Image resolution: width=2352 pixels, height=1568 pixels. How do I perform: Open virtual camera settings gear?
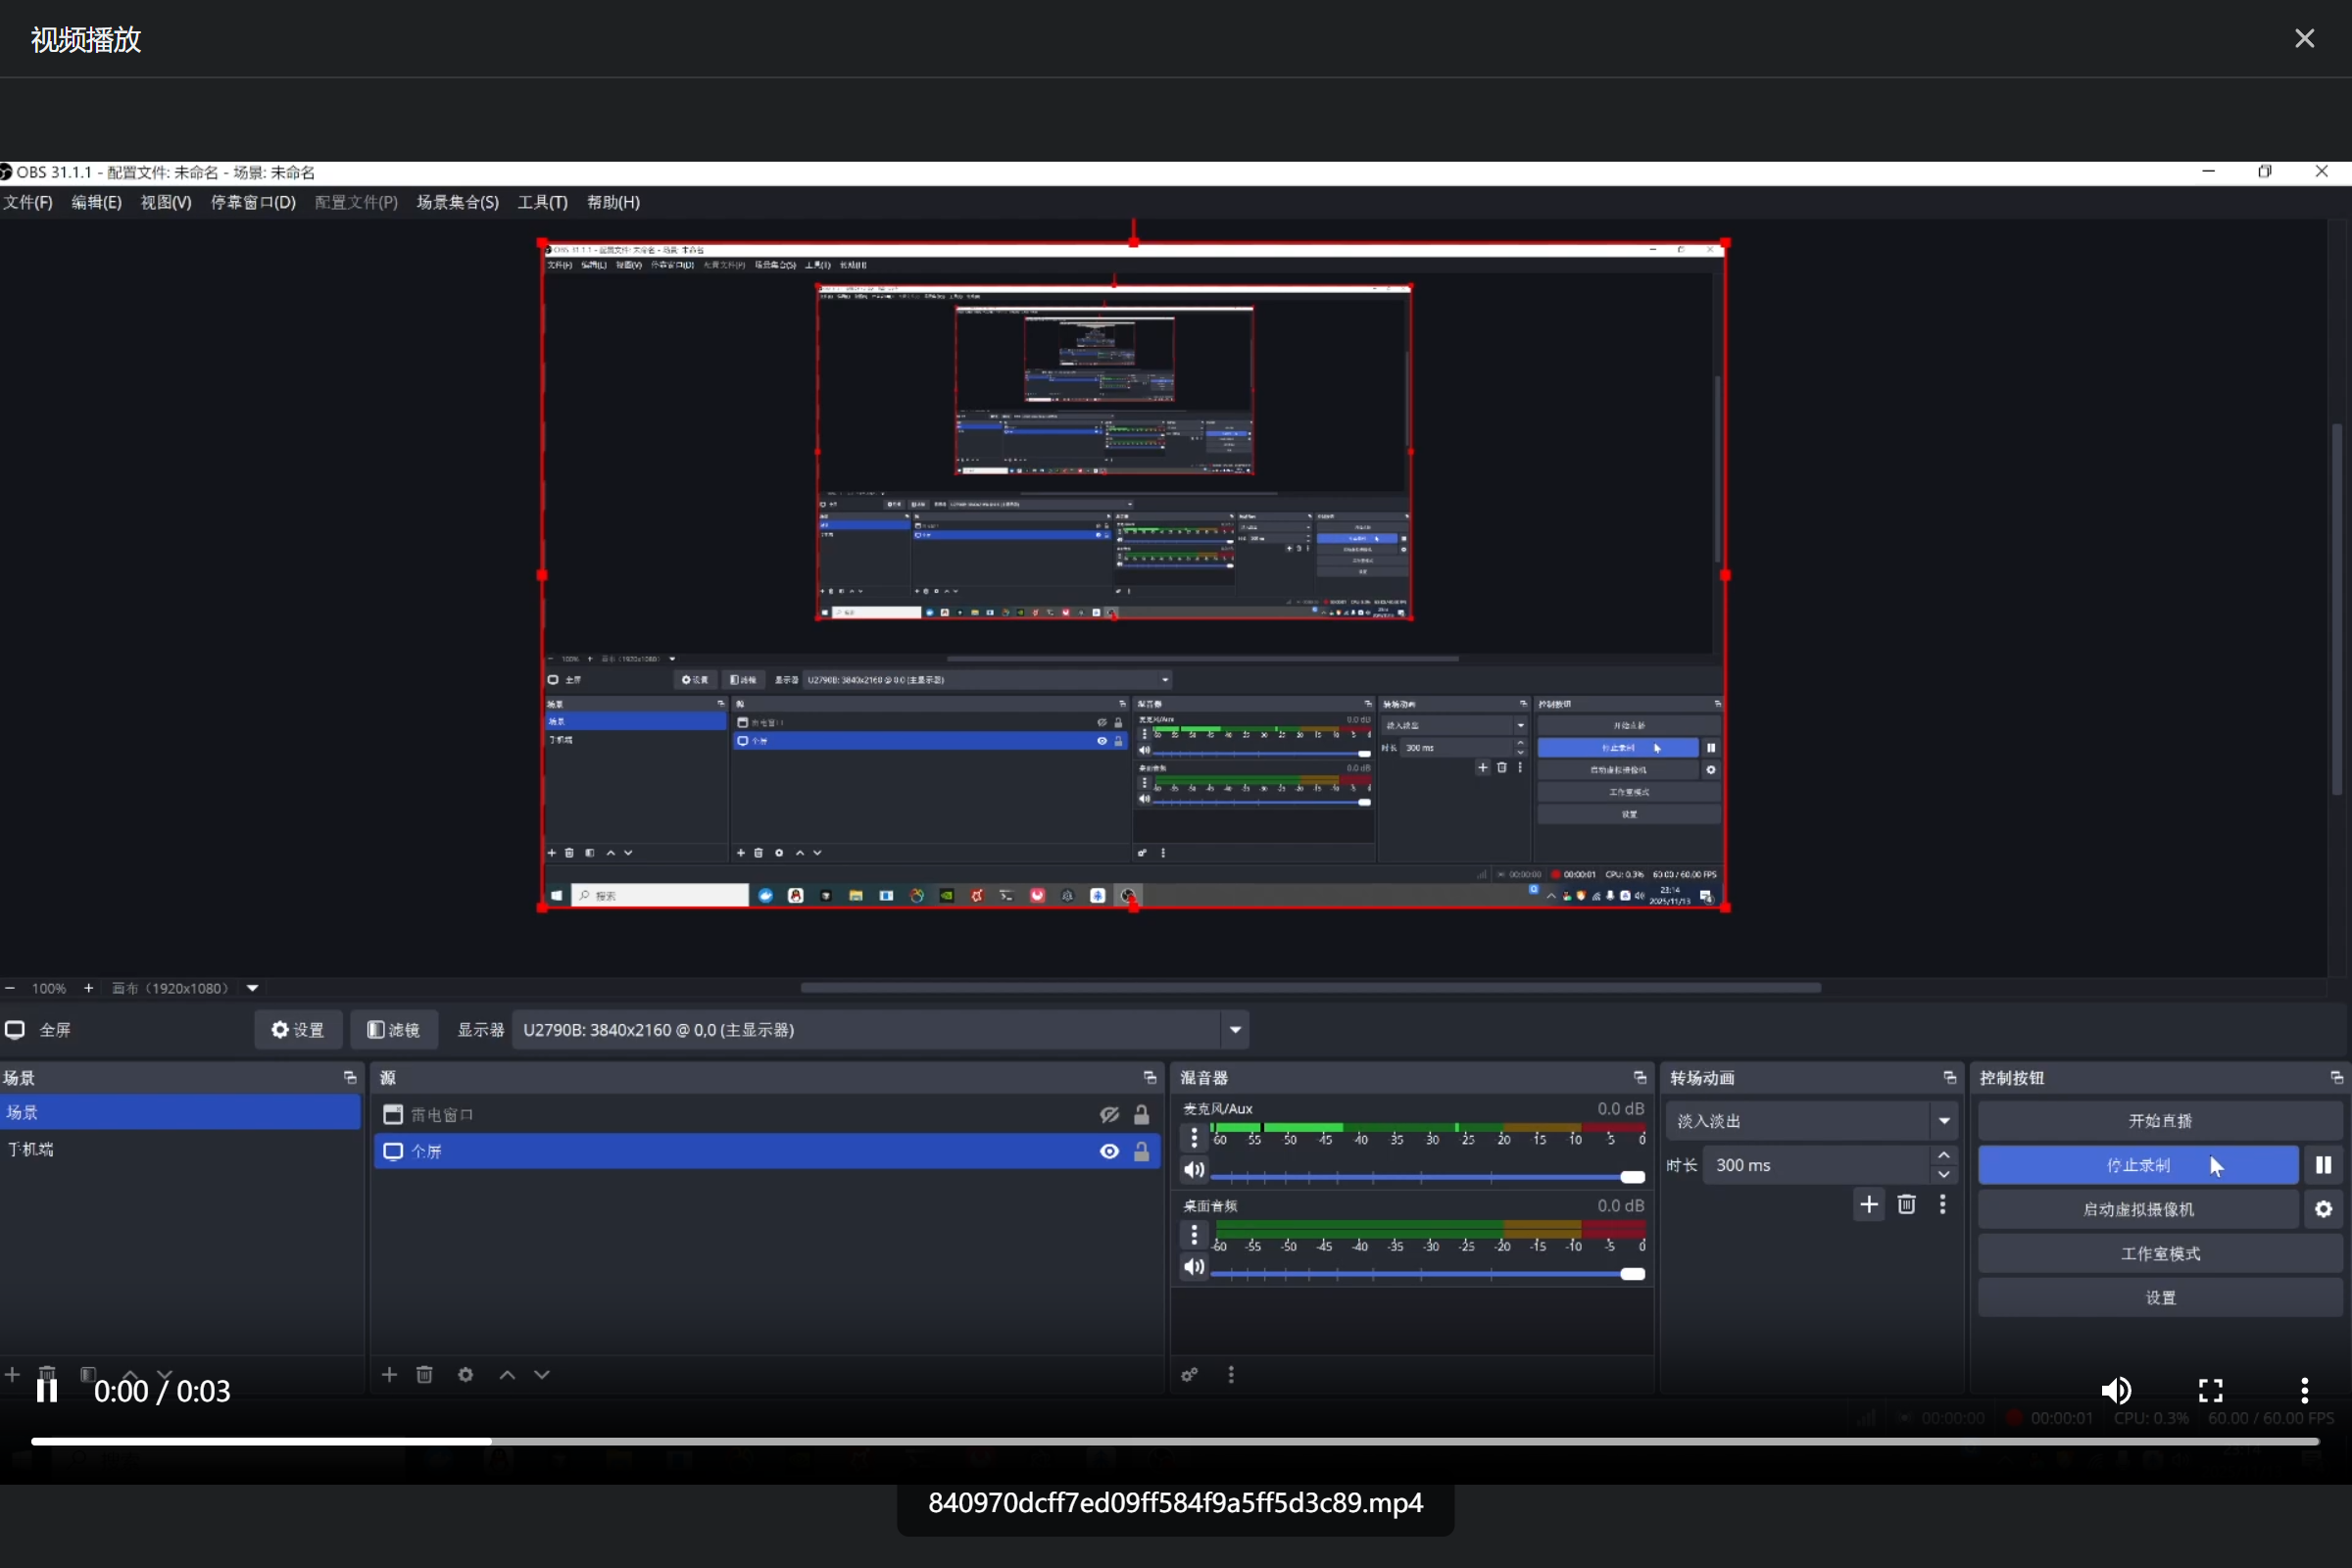2323,1209
